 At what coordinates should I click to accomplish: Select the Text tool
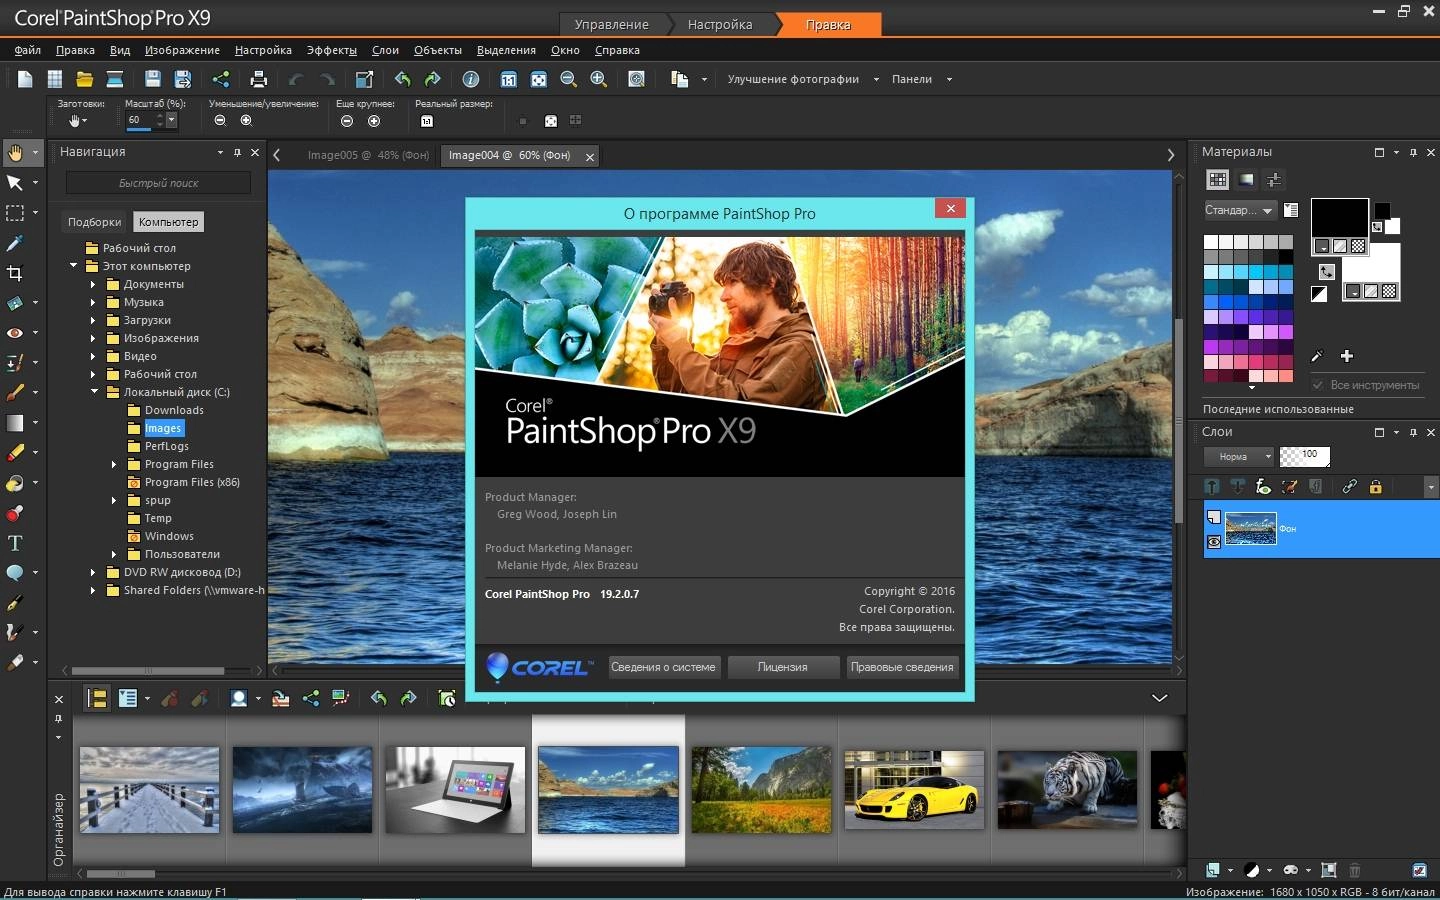[15, 543]
